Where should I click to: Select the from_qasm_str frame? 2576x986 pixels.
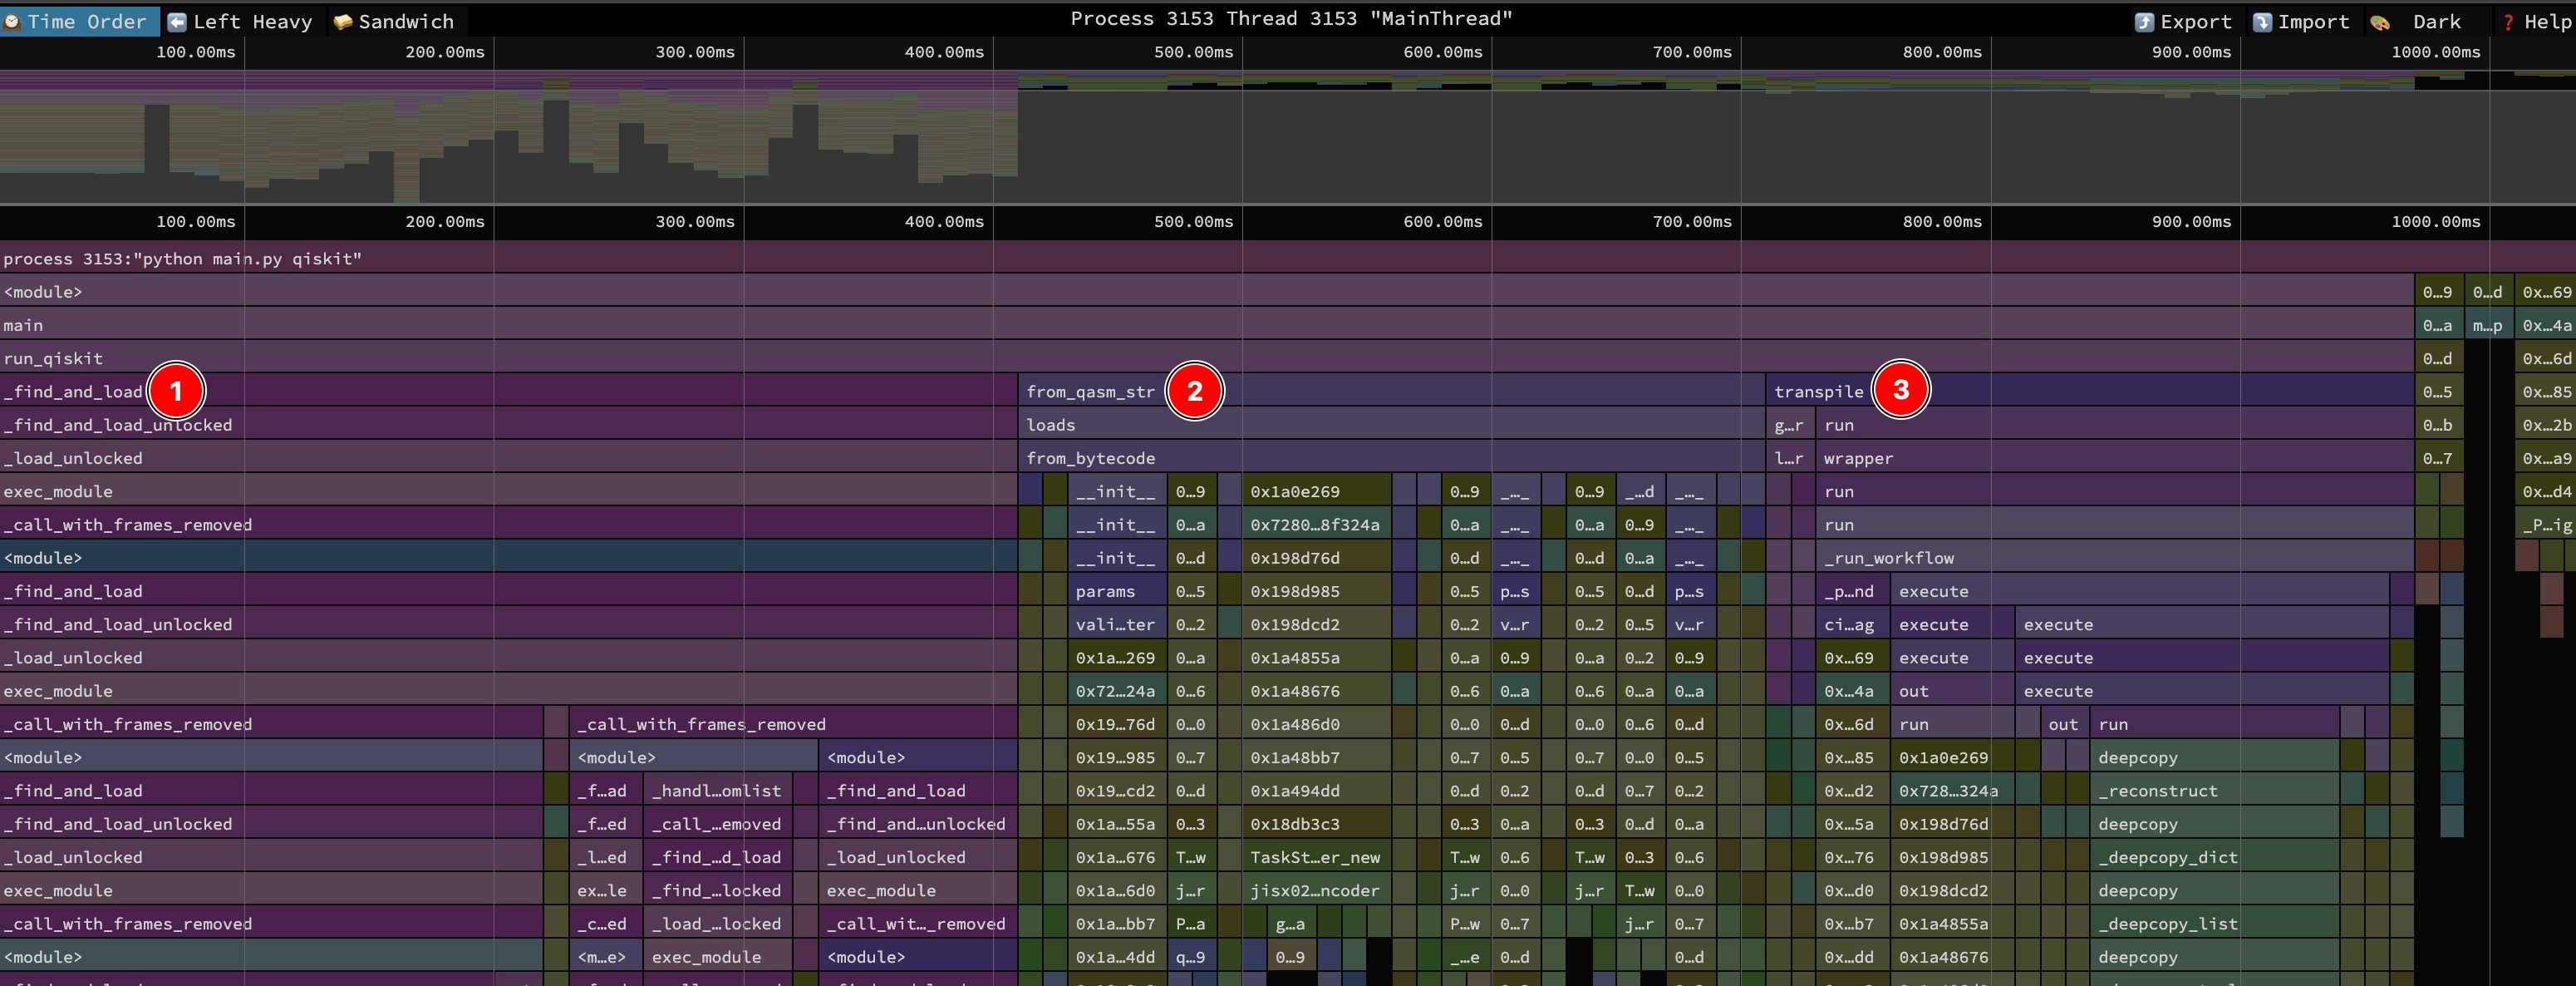(x=1089, y=392)
